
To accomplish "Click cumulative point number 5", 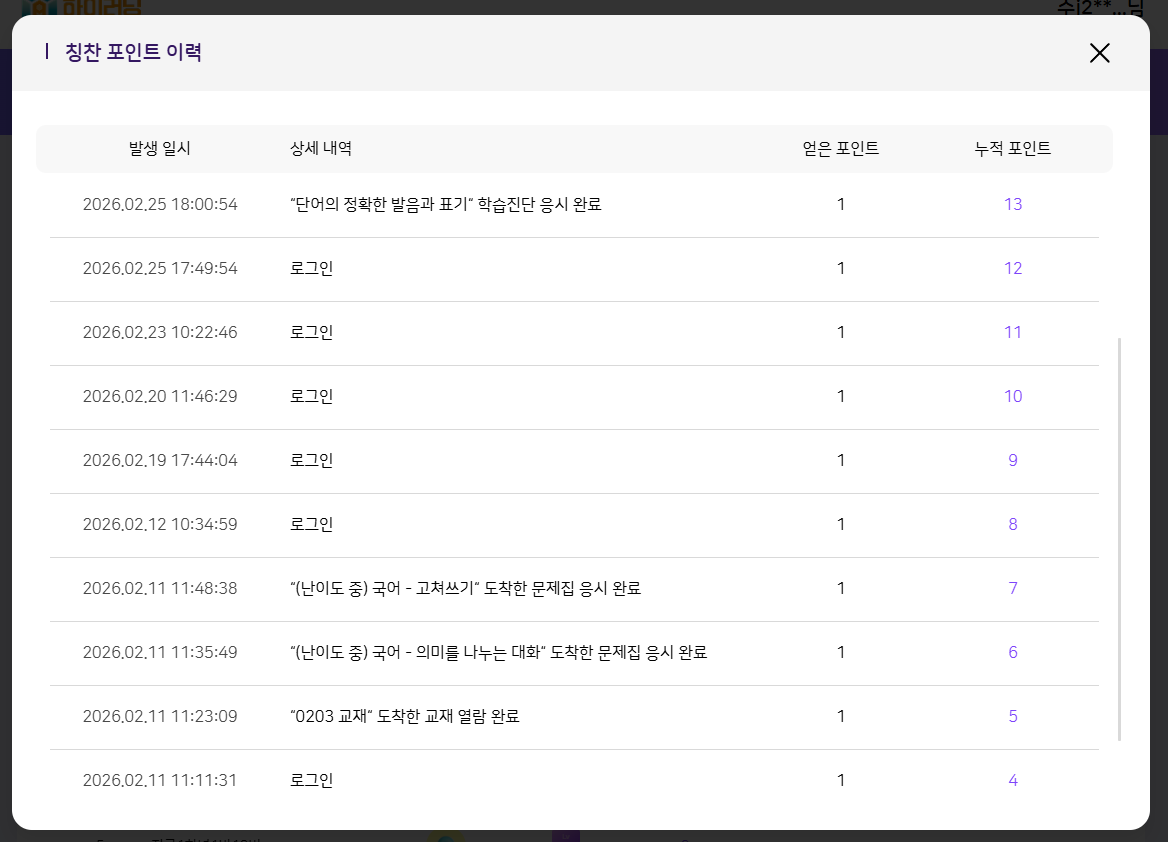I will pos(1012,716).
